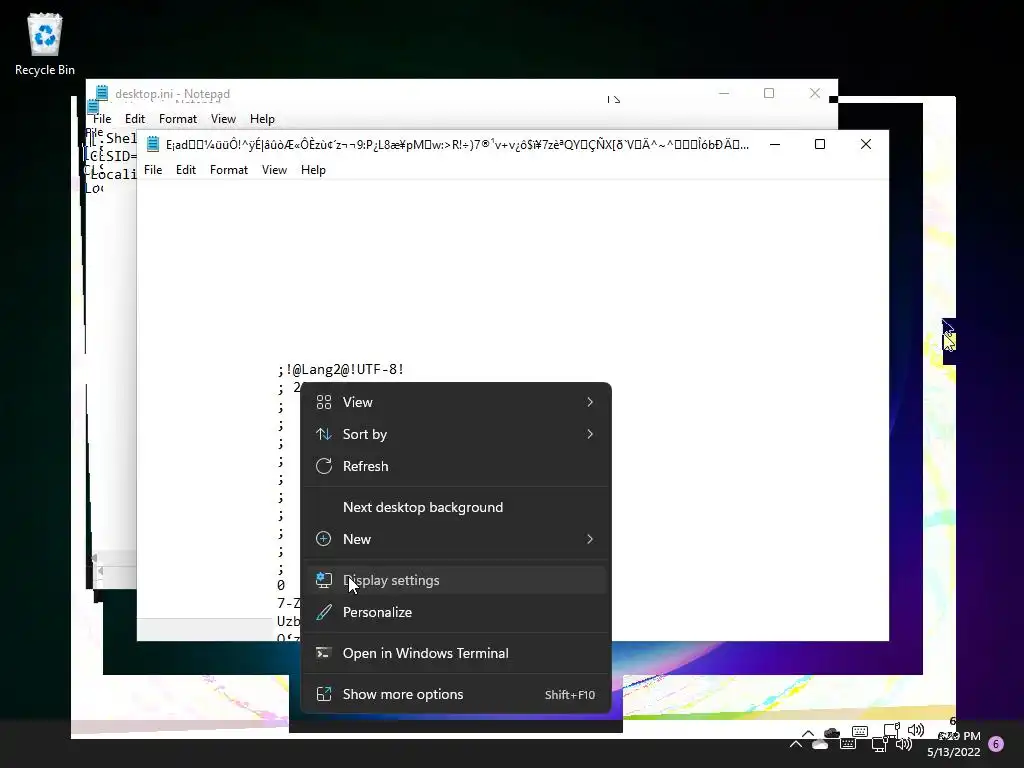Open the Help menu in the desktop.ini Notepad

(262, 119)
